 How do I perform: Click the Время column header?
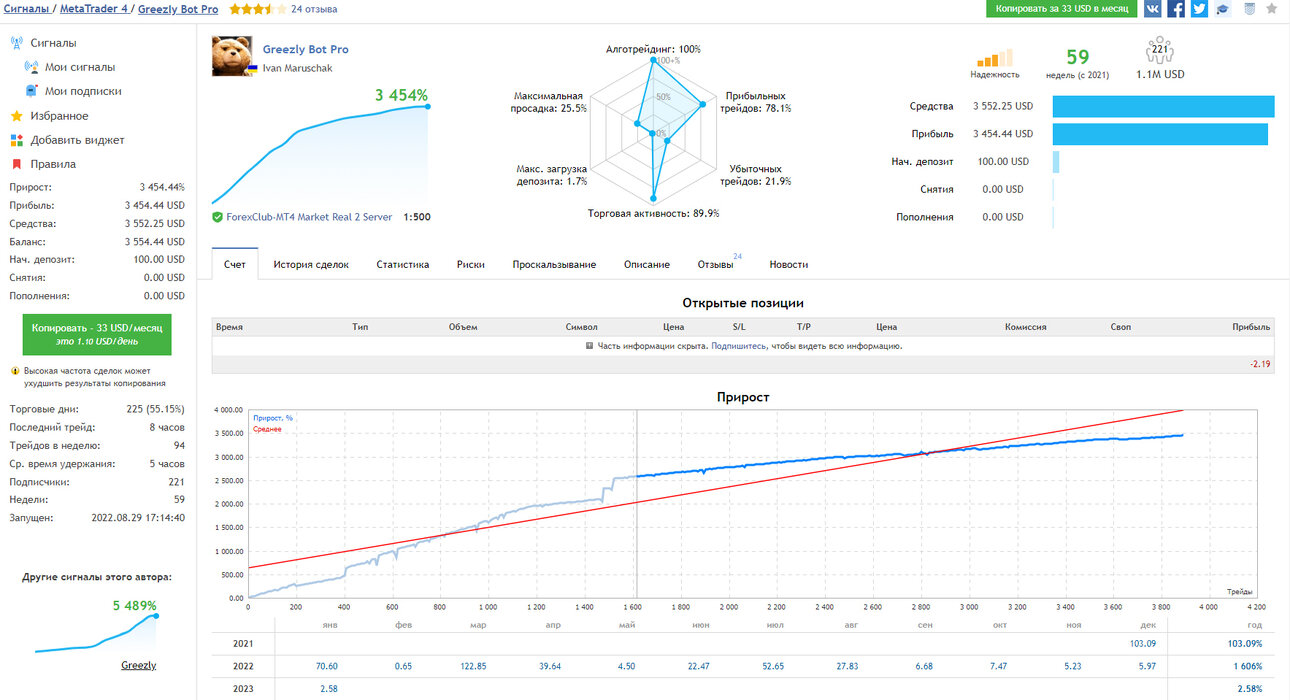229,327
